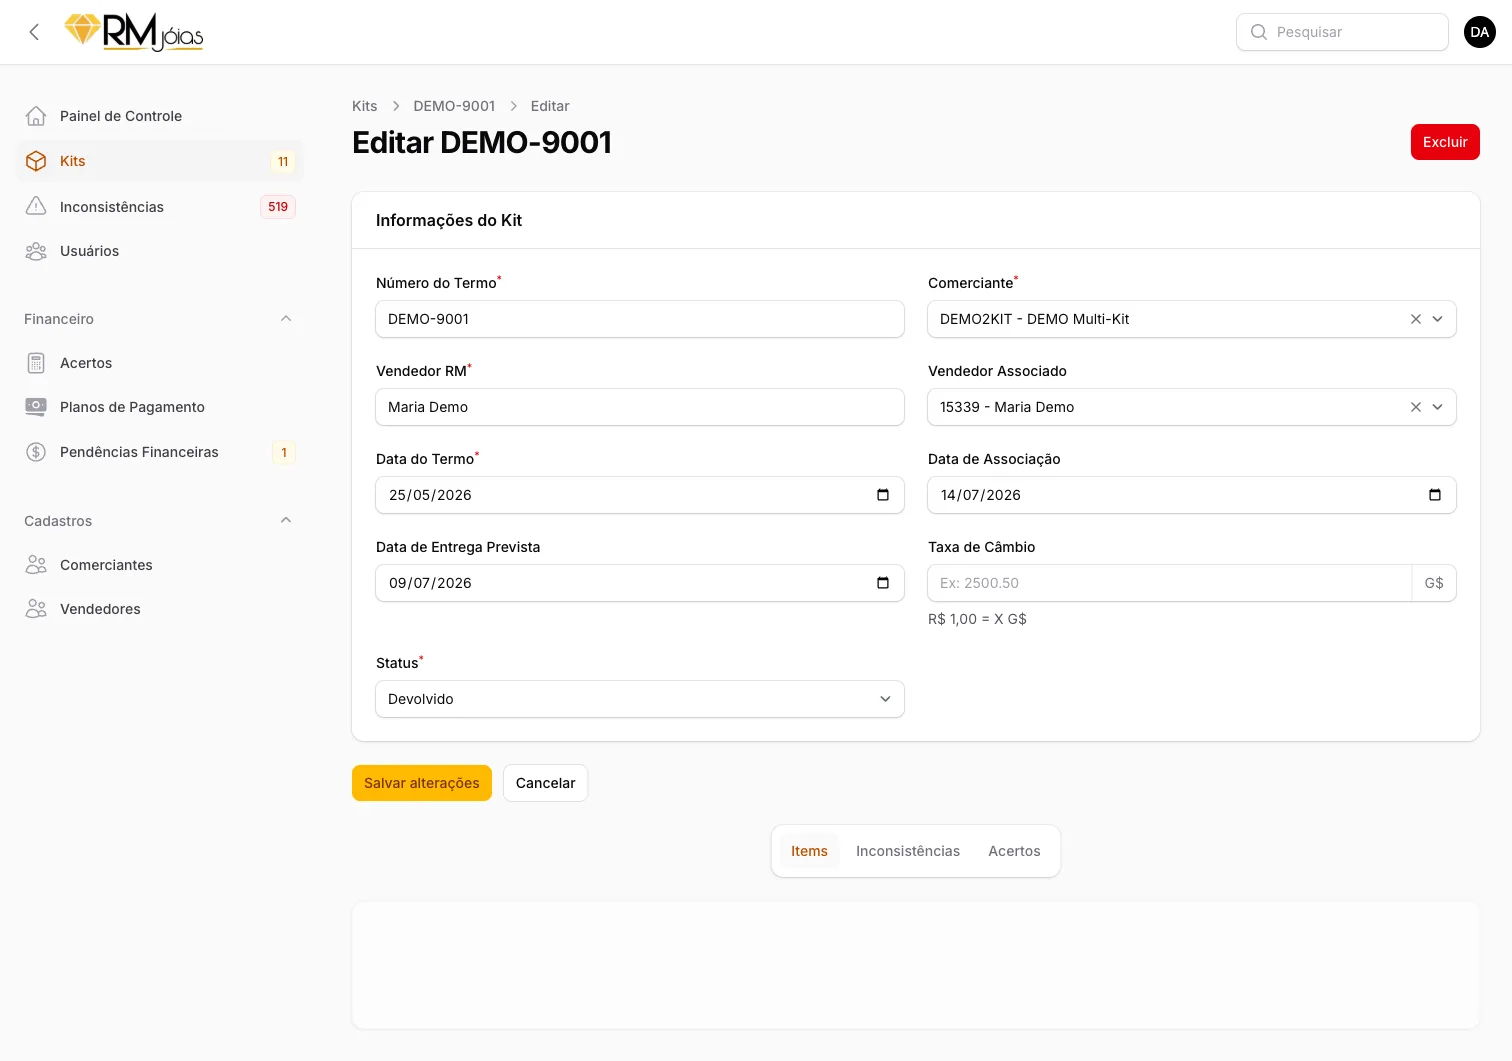1512x1061 pixels.
Task: Click the Pendências Financeiras dollar icon
Action: (x=36, y=452)
